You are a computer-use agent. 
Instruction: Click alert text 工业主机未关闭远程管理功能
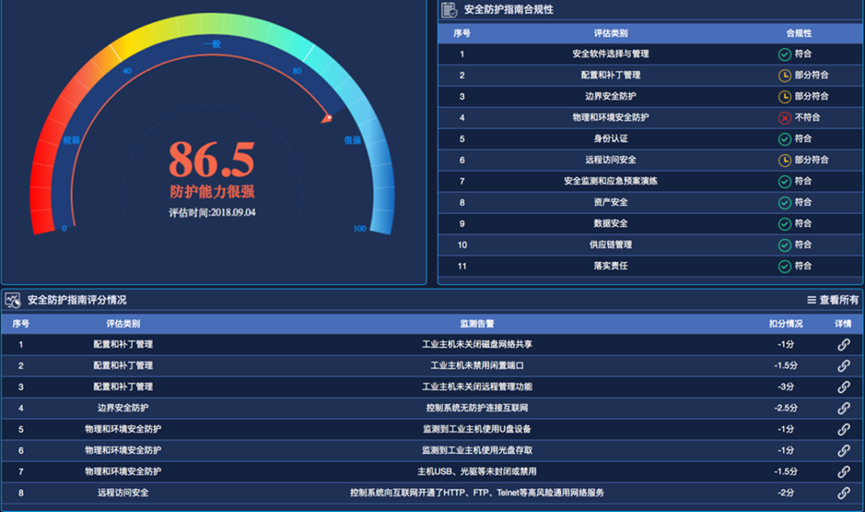(477, 387)
